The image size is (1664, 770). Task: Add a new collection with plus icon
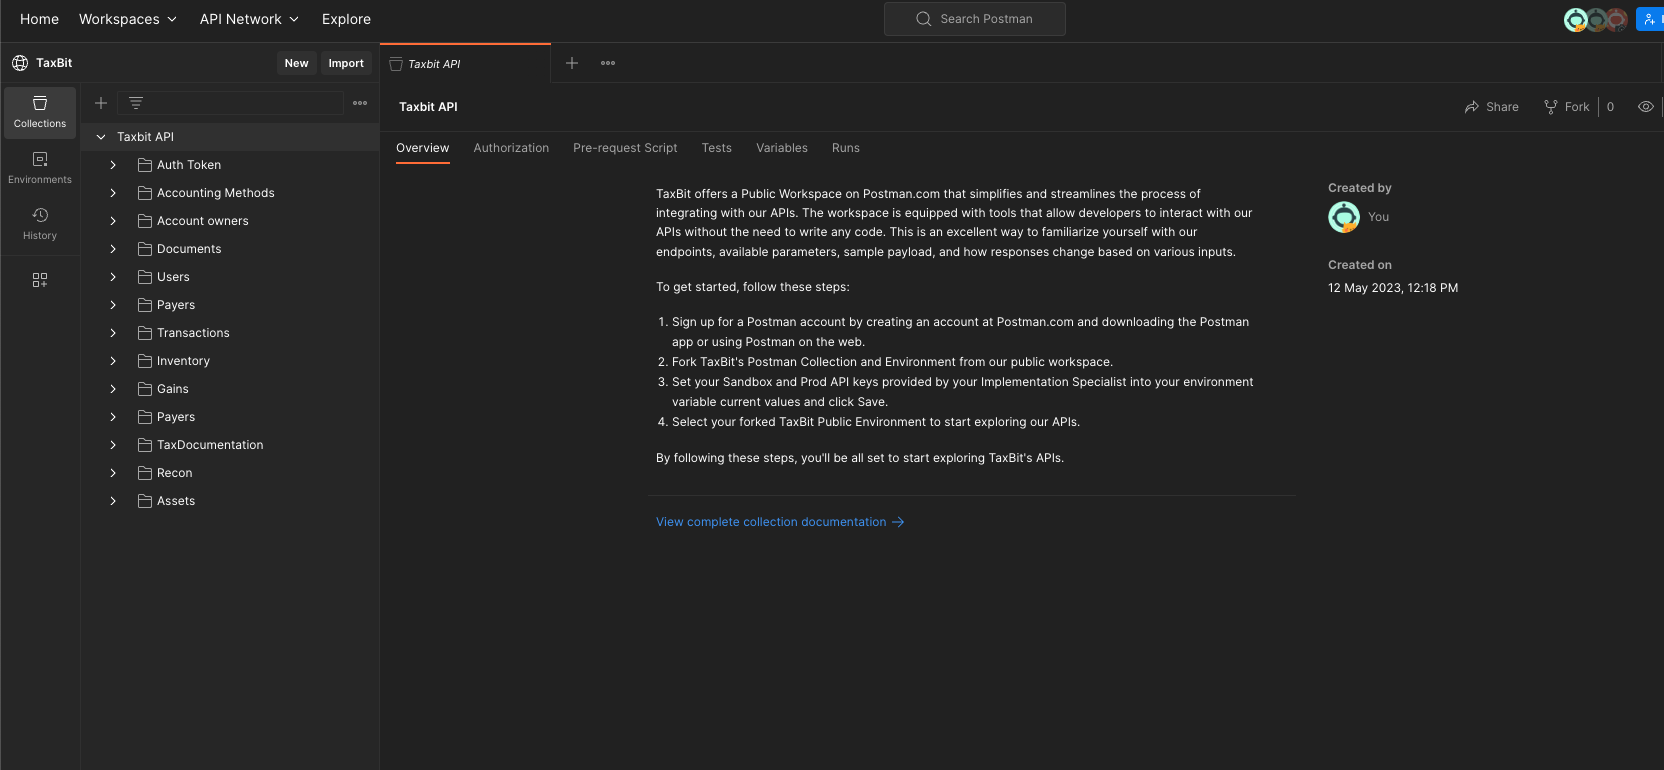(101, 103)
